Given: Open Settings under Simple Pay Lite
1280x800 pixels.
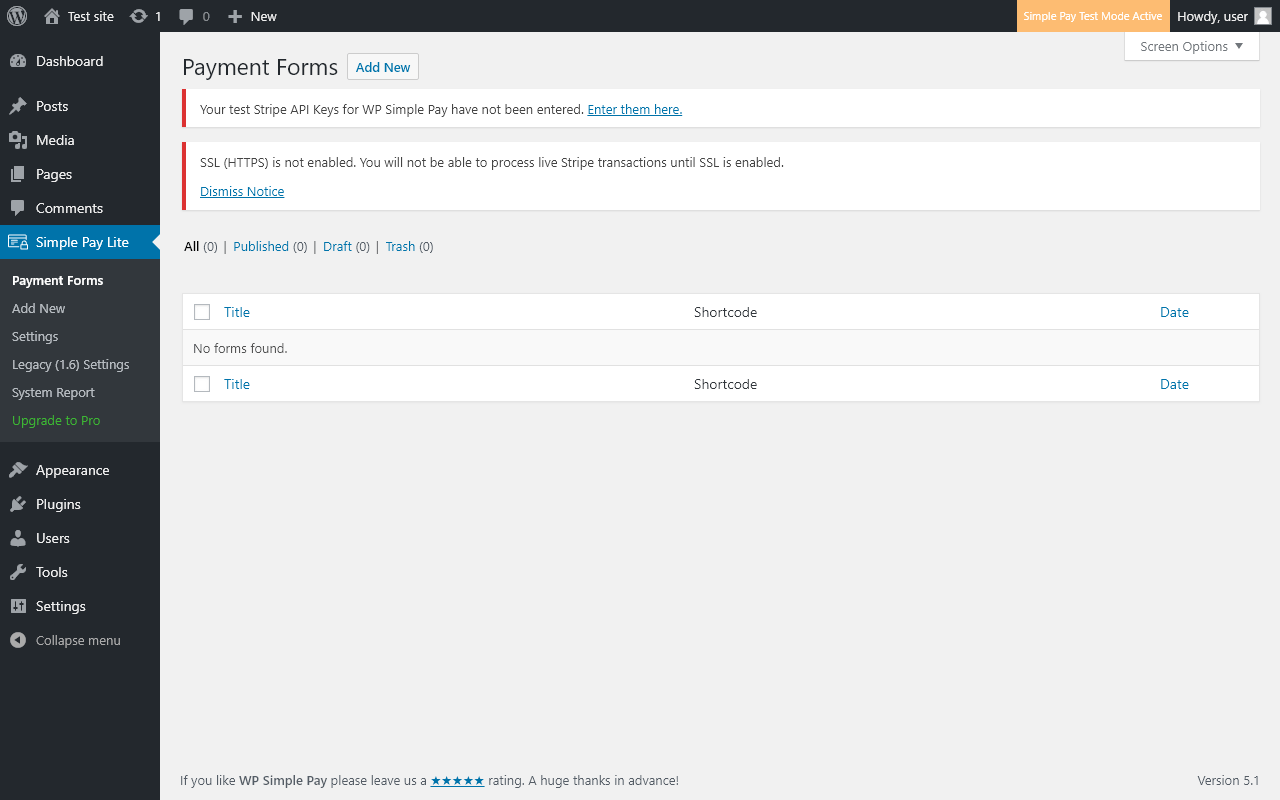Looking at the screenshot, I should point(35,336).
